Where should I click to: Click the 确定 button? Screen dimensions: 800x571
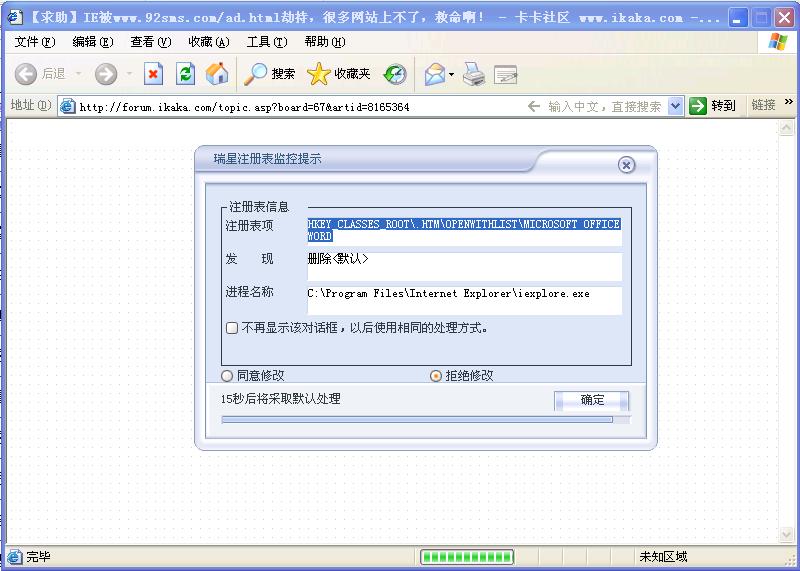tap(592, 401)
